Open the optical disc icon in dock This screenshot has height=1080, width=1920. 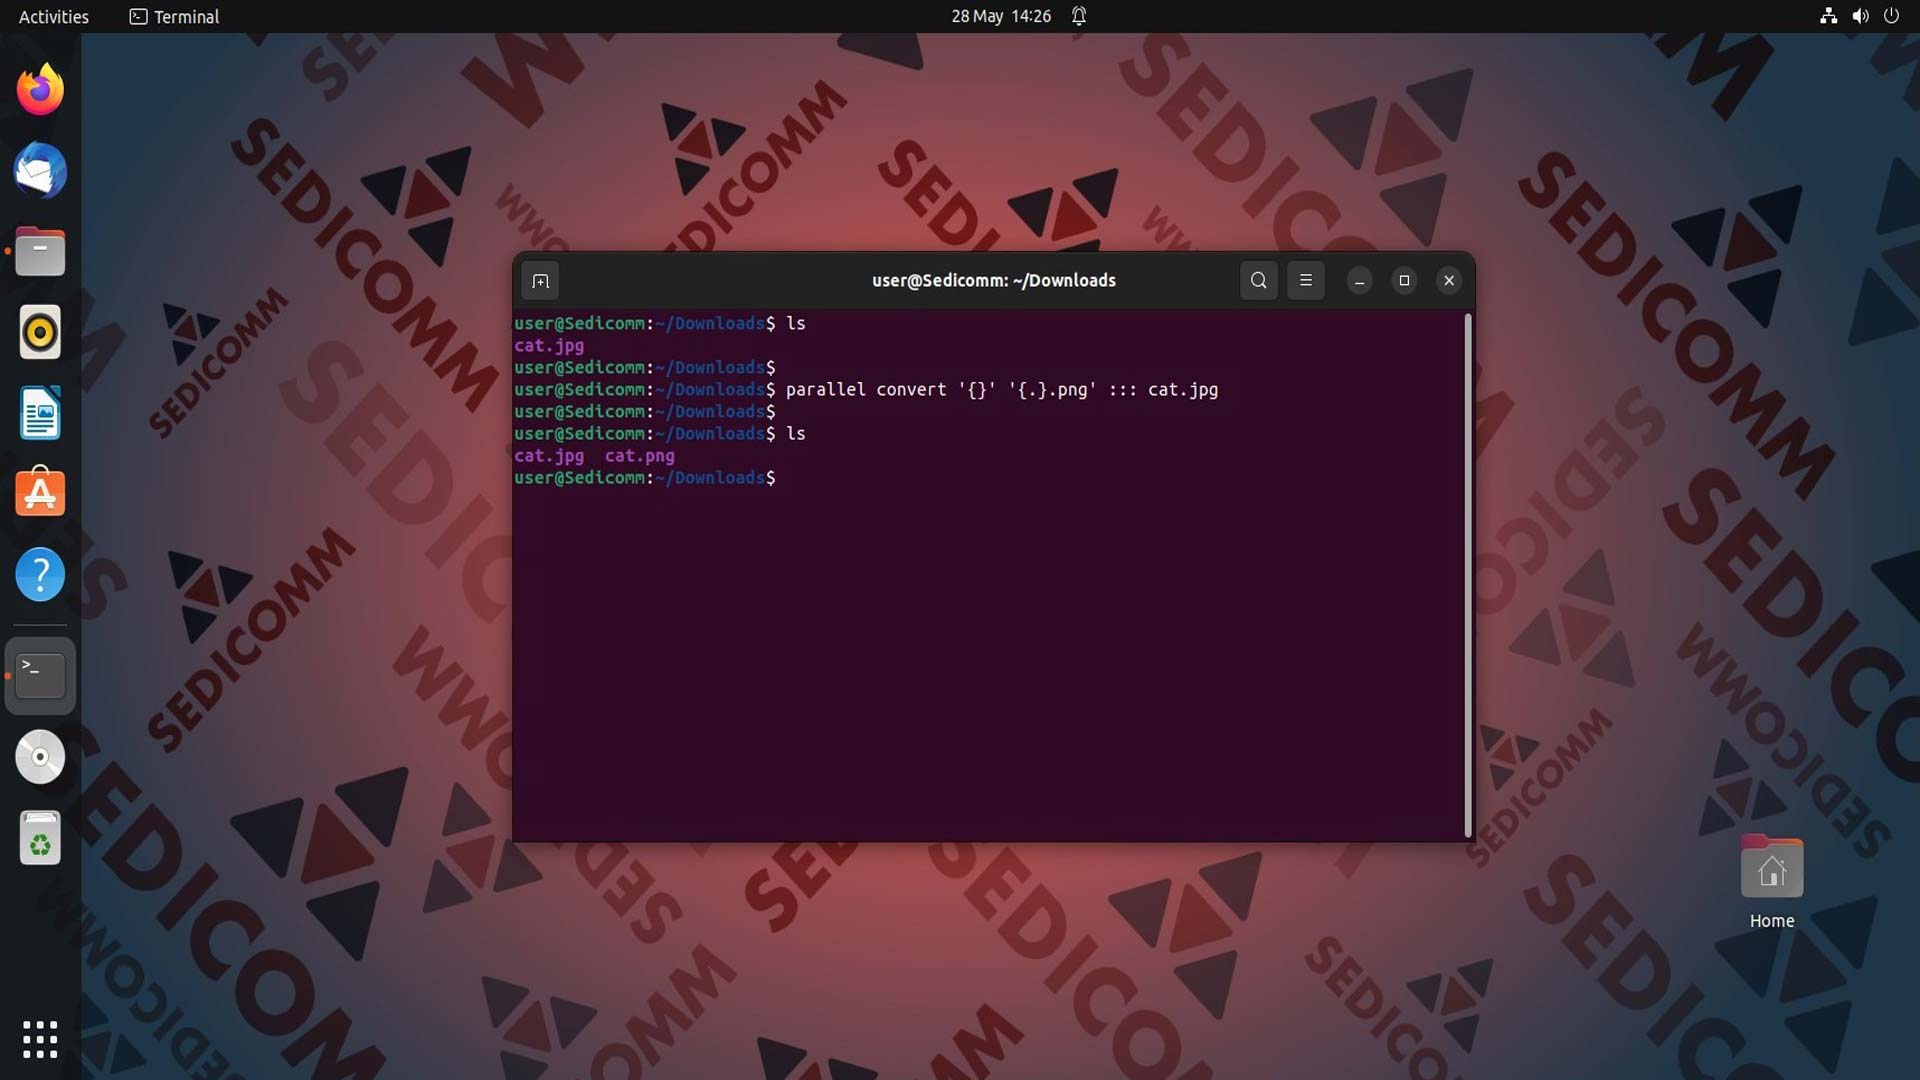pyautogui.click(x=40, y=757)
